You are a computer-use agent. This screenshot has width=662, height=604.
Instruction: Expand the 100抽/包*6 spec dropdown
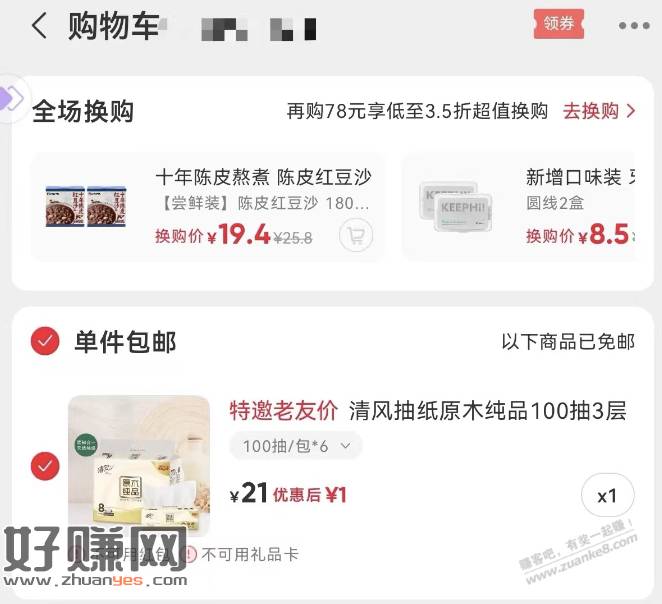pyautogui.click(x=296, y=446)
